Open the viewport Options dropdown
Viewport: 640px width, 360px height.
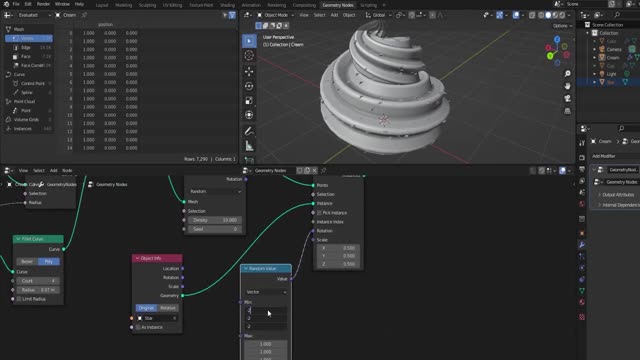click(x=562, y=26)
